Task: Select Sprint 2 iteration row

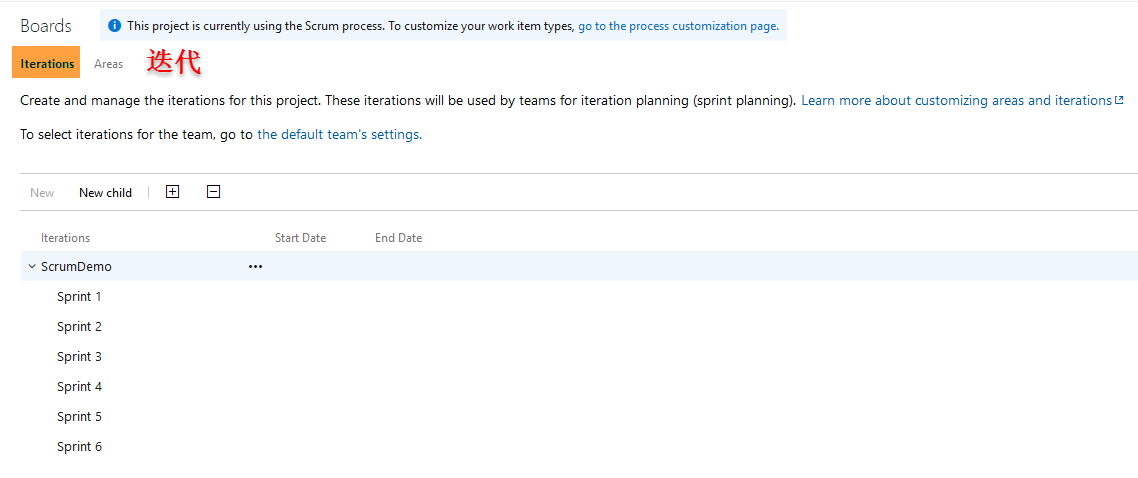Action: pos(79,327)
